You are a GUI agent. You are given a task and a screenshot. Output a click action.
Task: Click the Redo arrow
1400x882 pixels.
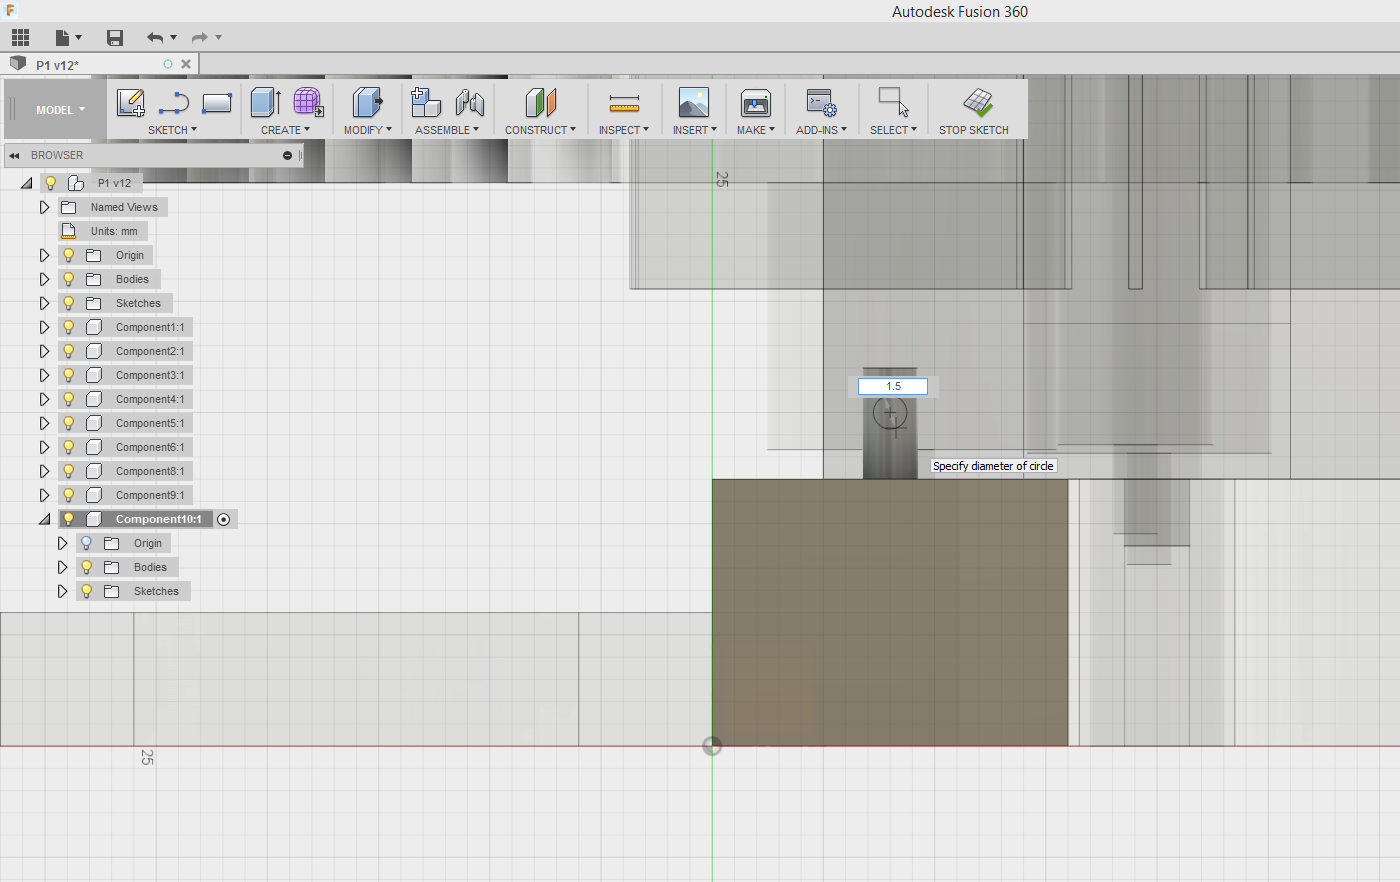click(199, 38)
